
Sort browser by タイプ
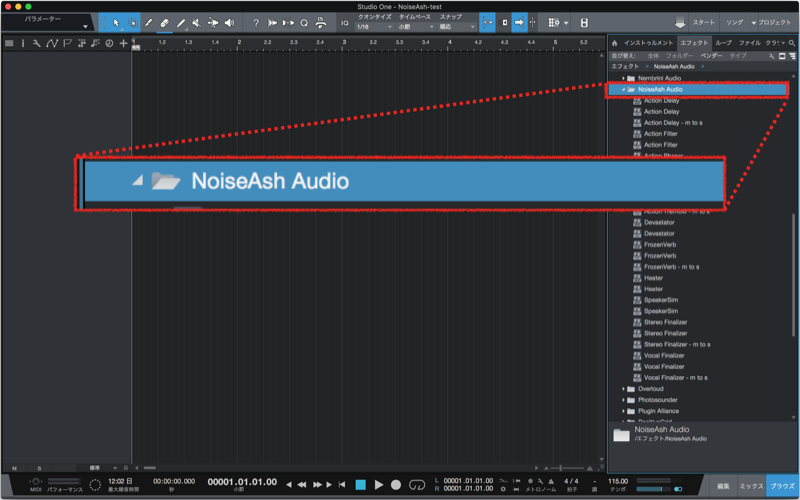[738, 56]
